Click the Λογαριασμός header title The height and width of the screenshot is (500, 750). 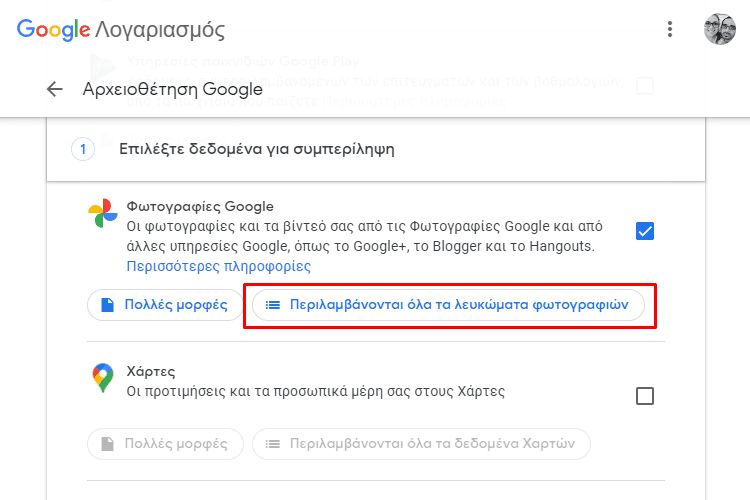(x=160, y=30)
